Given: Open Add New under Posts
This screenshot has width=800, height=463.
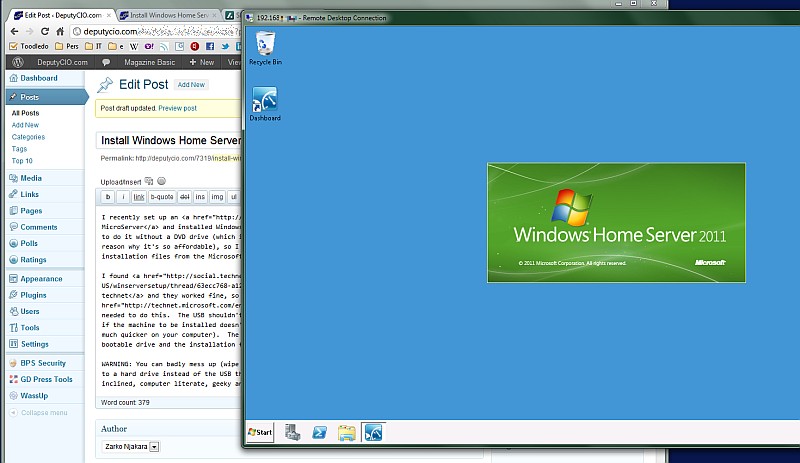Looking at the screenshot, I should 26,125.
